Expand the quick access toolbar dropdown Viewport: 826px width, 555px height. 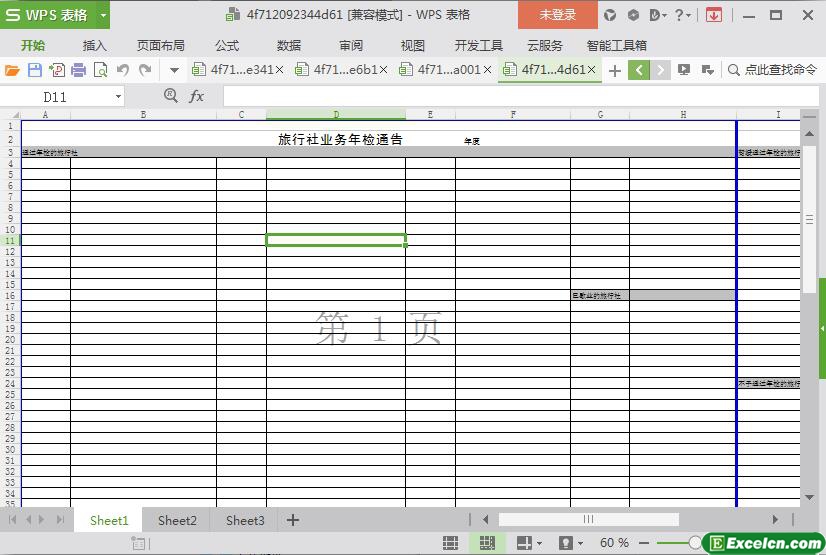coord(174,70)
